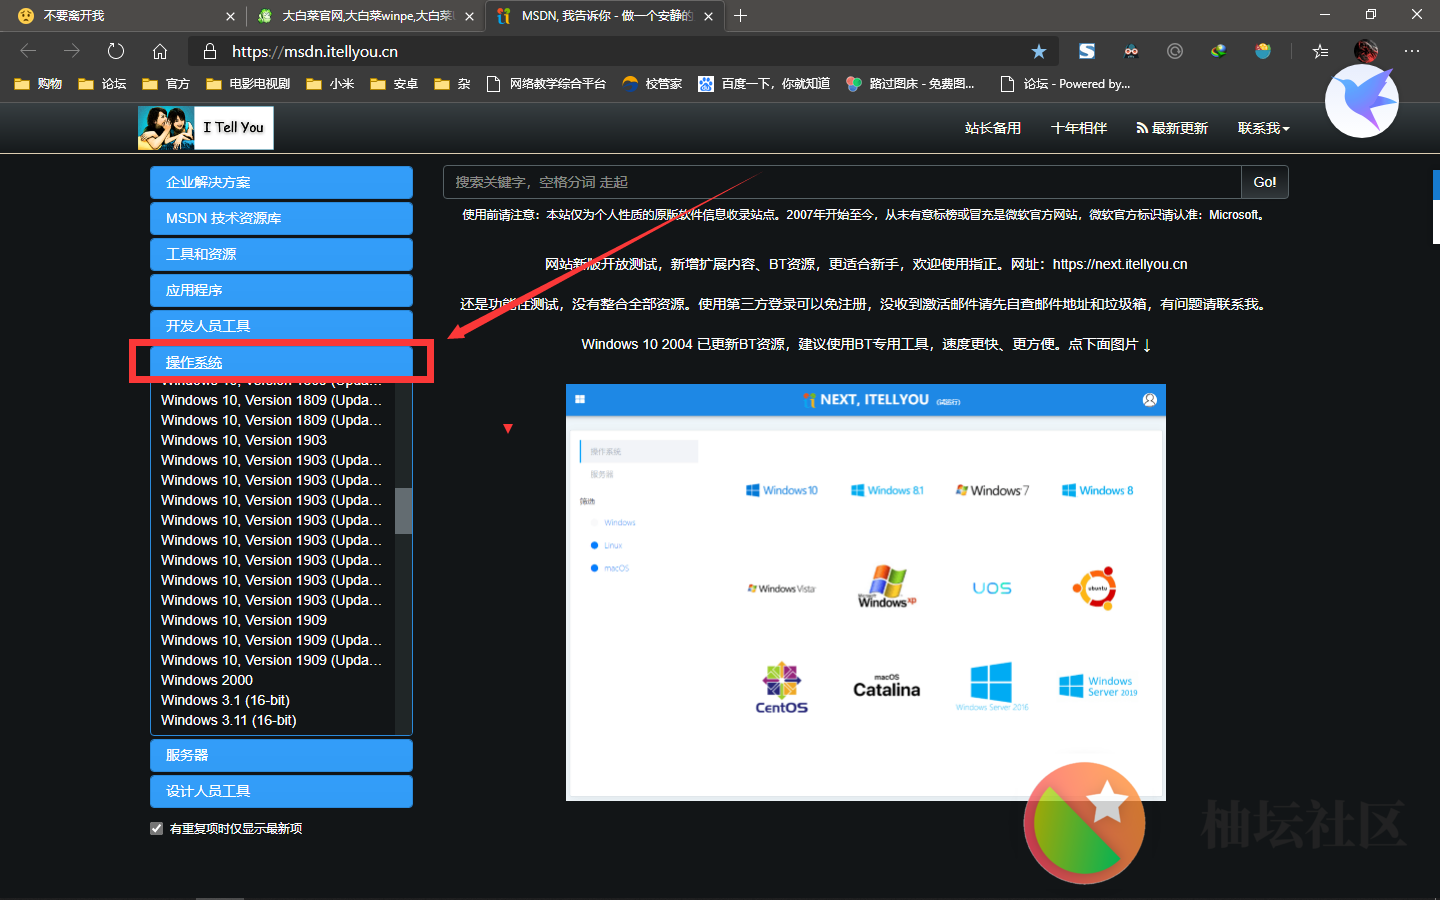The width and height of the screenshot is (1440, 900).
Task: Expand 应用程序 section
Action: pos(281,290)
